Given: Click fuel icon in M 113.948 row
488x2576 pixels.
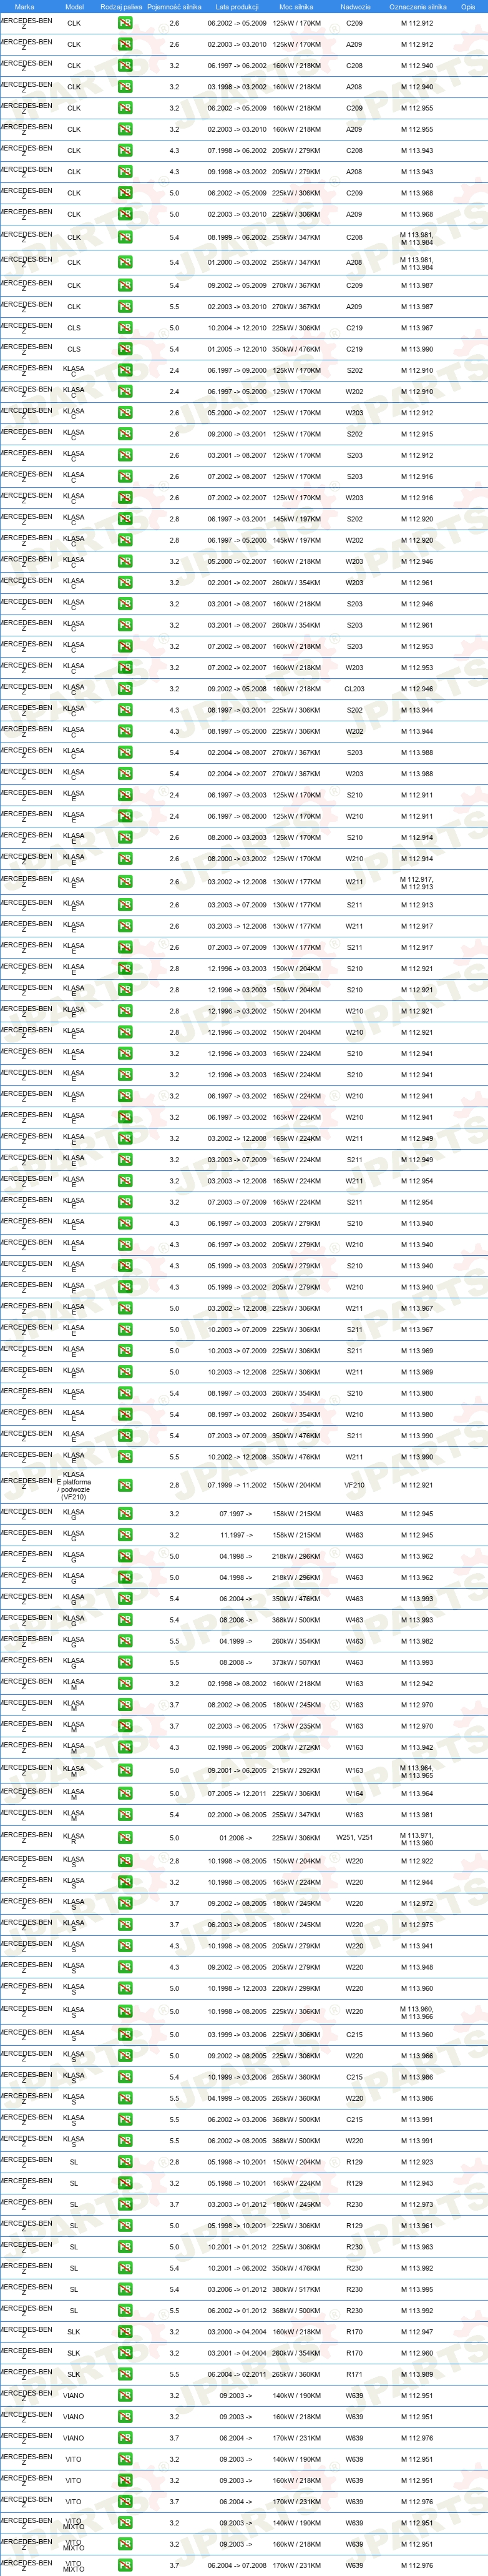Looking at the screenshot, I should coord(124,1967).
